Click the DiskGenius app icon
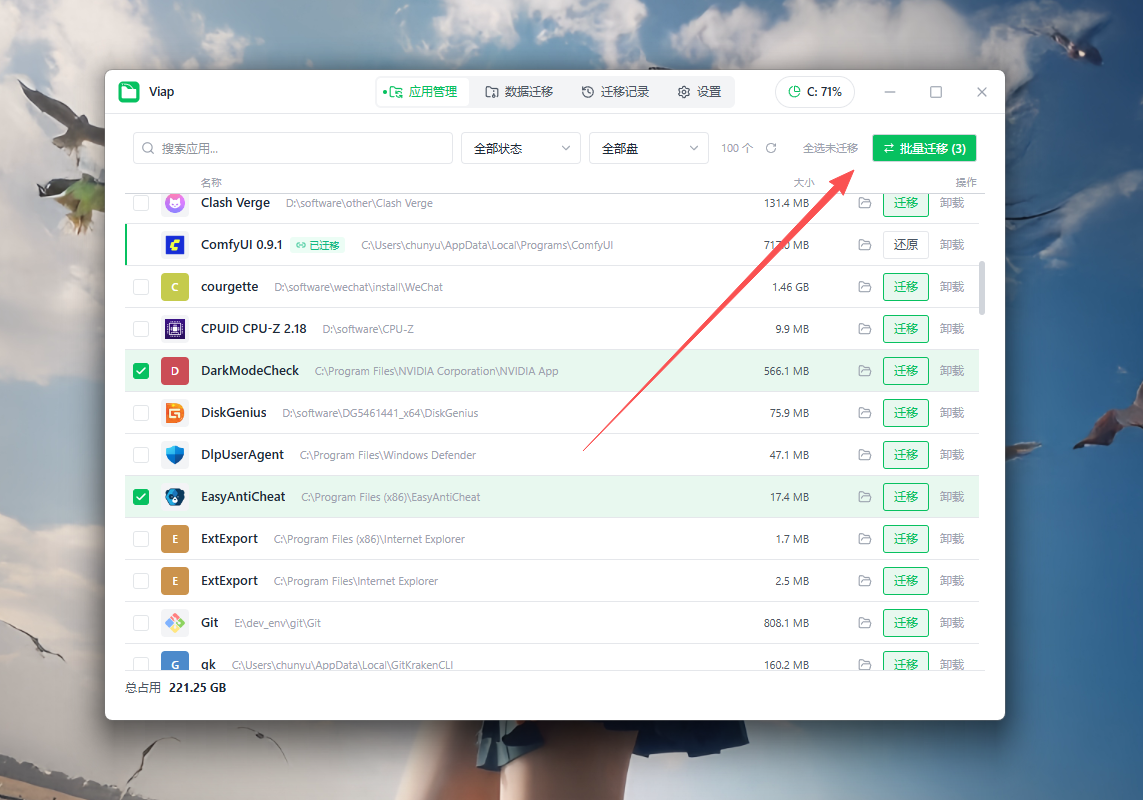 coord(175,413)
